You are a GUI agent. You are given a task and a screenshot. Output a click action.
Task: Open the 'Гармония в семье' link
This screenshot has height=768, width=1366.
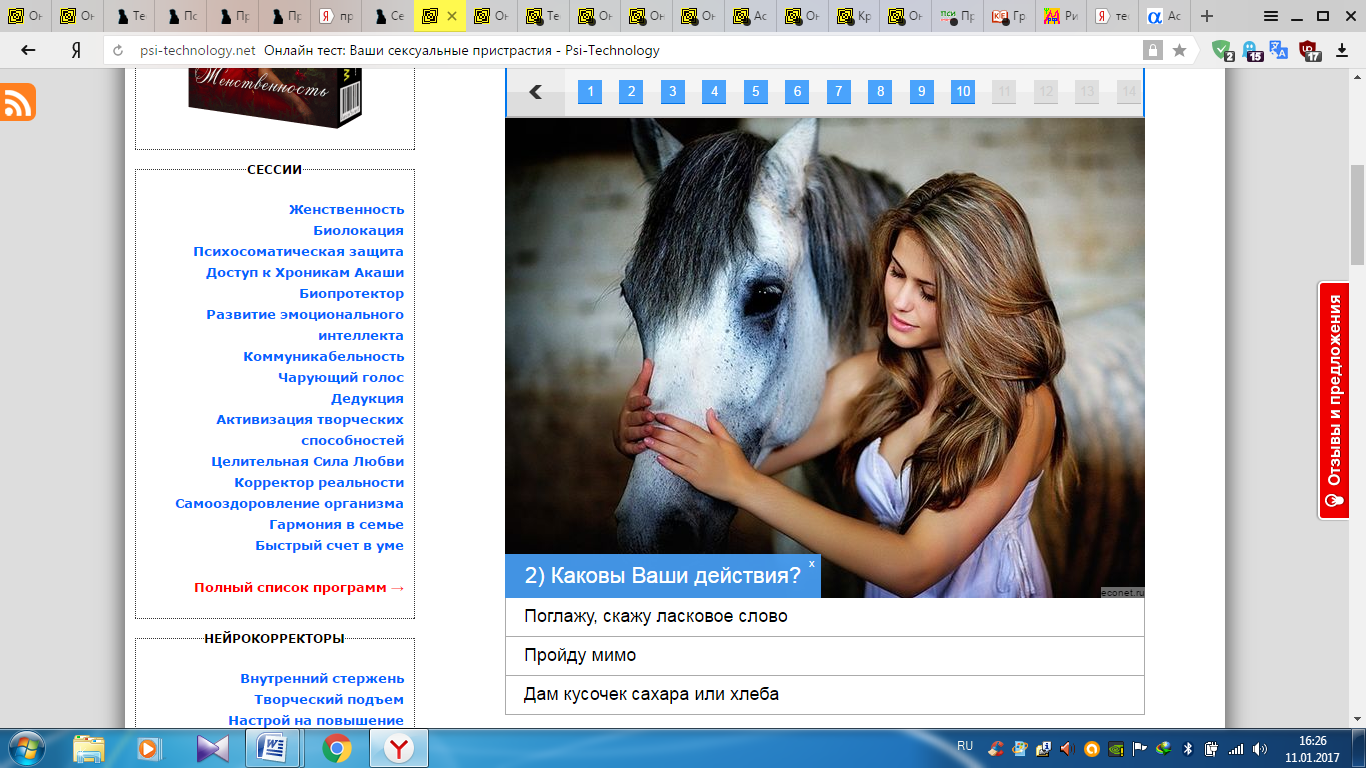point(337,524)
